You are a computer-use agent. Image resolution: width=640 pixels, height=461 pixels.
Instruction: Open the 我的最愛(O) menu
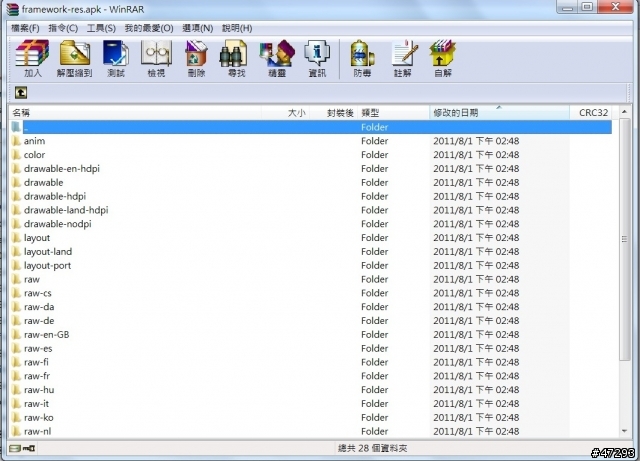[149, 28]
